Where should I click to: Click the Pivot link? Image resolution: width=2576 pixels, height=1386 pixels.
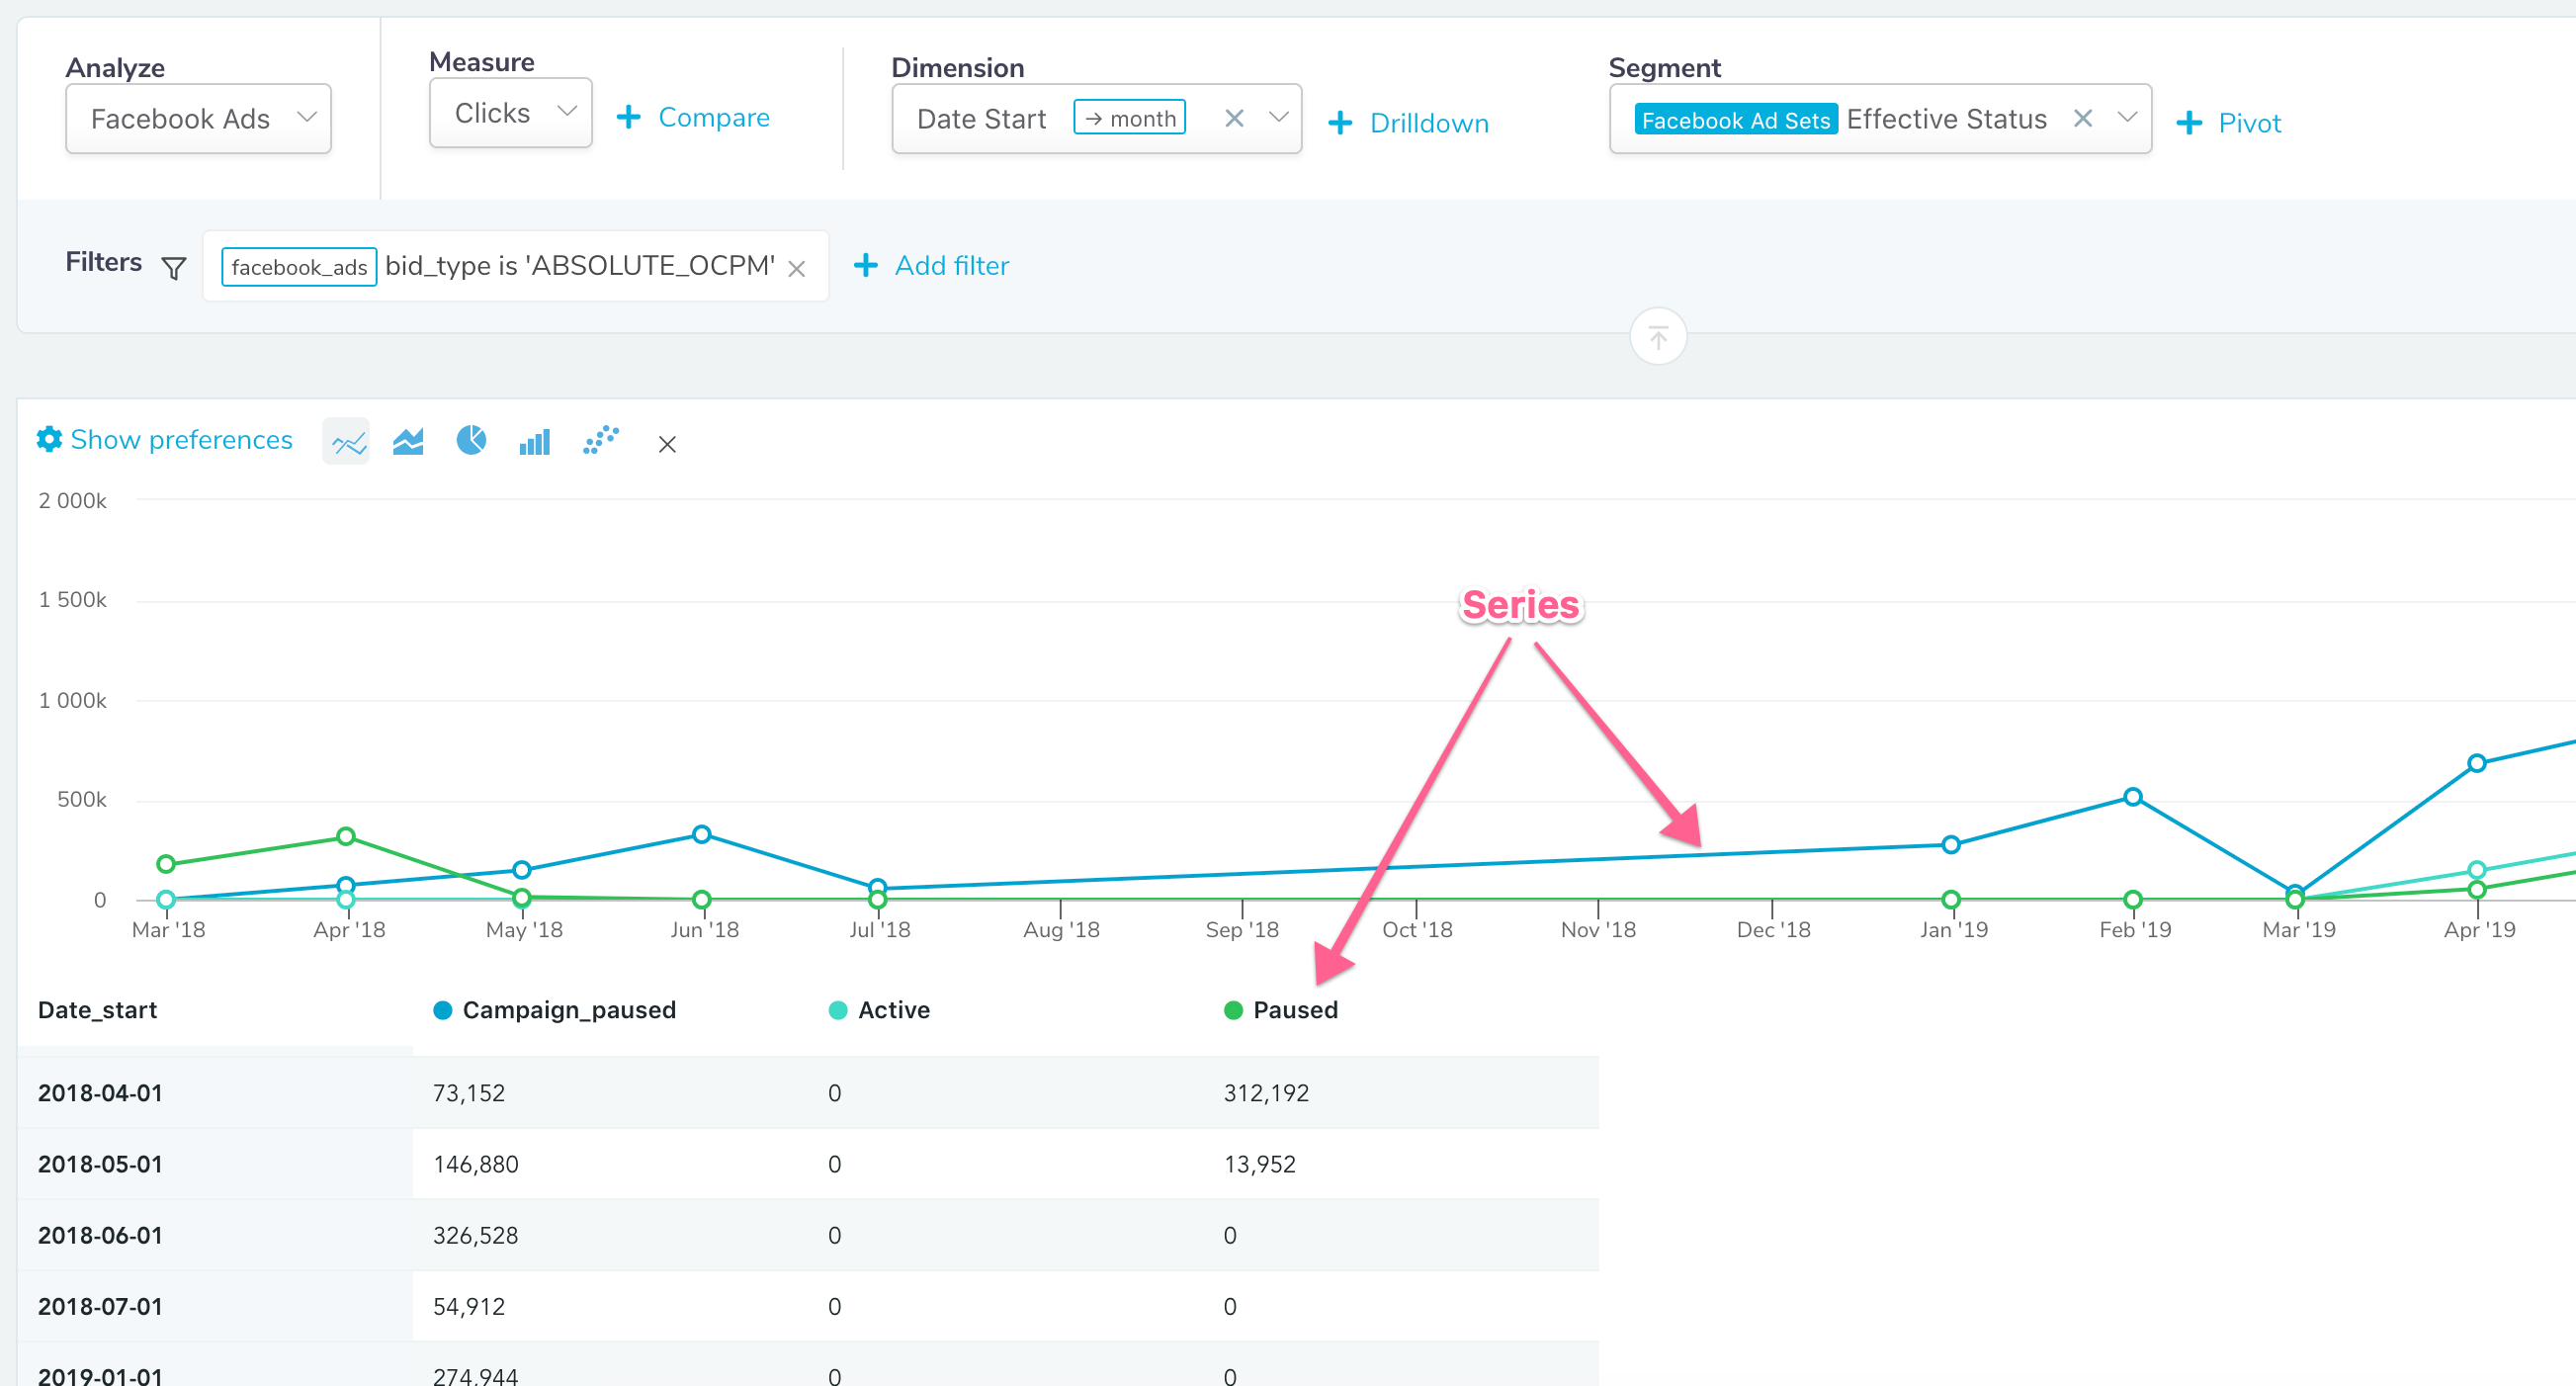pyautogui.click(x=2229, y=123)
